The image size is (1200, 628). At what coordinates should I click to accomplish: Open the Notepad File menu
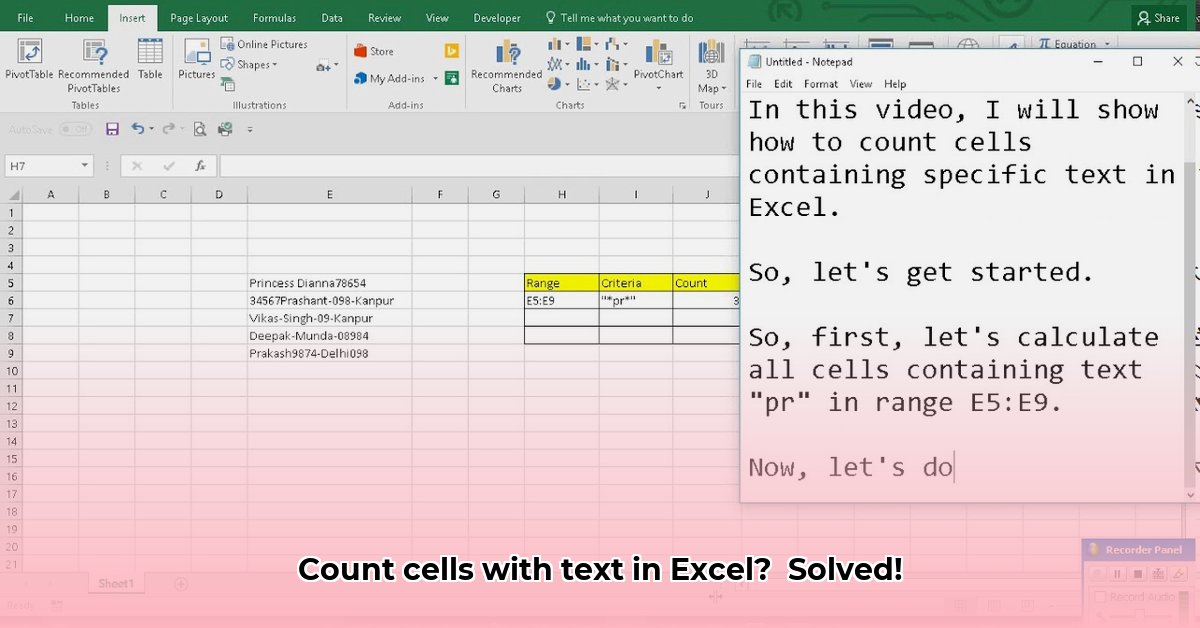[x=754, y=84]
